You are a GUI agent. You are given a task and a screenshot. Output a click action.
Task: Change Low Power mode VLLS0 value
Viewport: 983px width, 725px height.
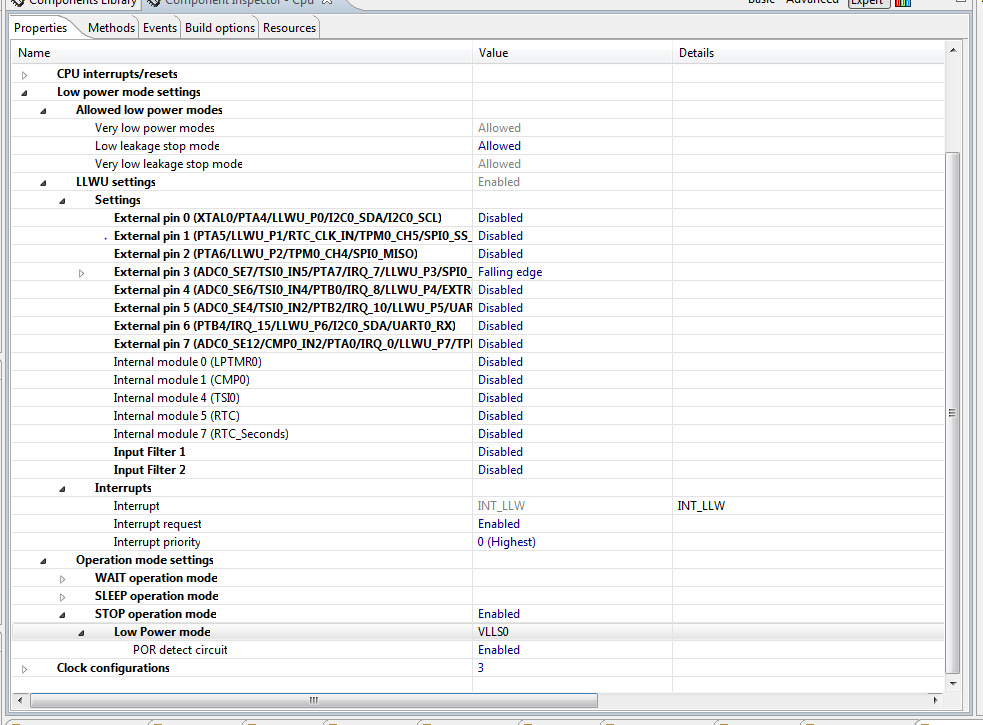coord(493,632)
